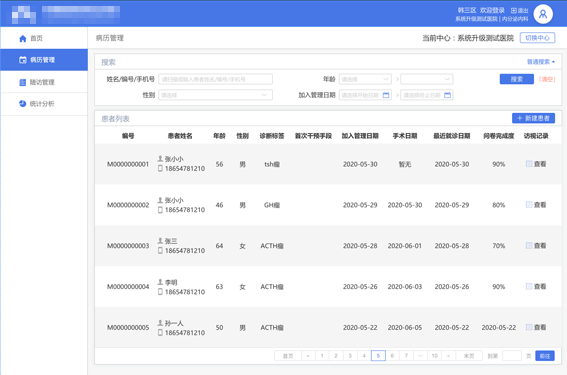Click 查看 for patient M0000000001
Image resolution: width=567 pixels, height=375 pixels.
click(540, 164)
